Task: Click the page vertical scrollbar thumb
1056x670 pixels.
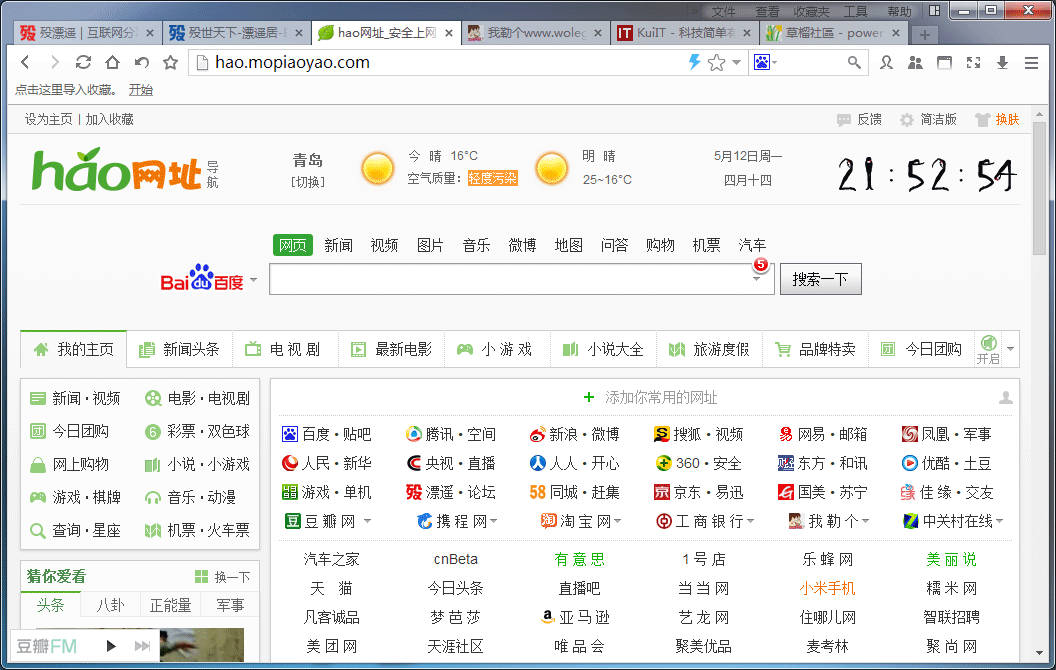Action: tap(1039, 189)
